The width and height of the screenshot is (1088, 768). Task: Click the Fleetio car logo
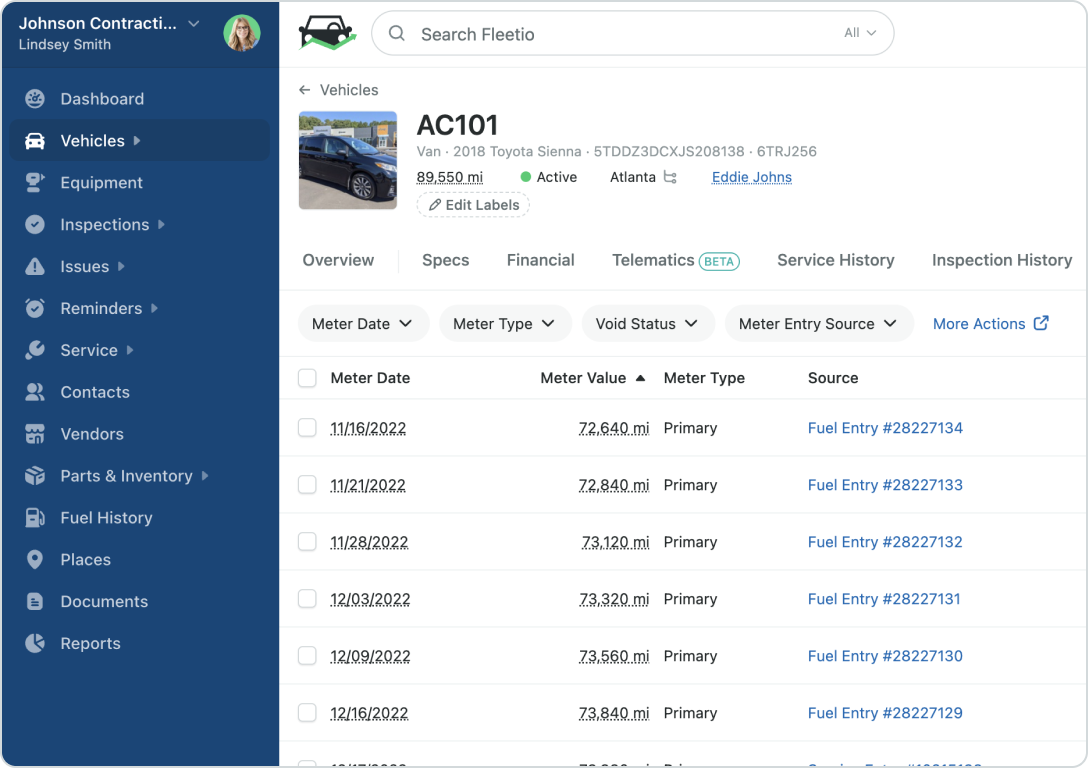point(327,33)
